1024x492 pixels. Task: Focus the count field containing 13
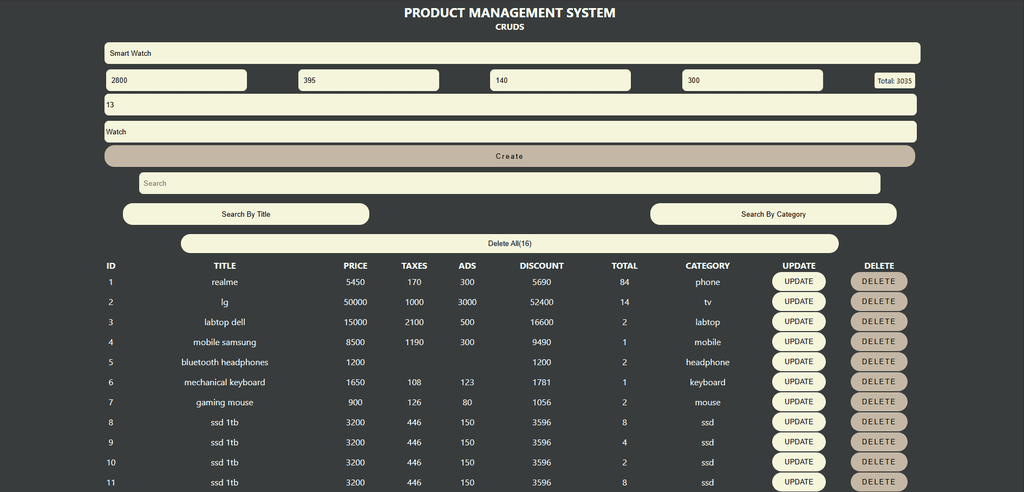tap(510, 104)
